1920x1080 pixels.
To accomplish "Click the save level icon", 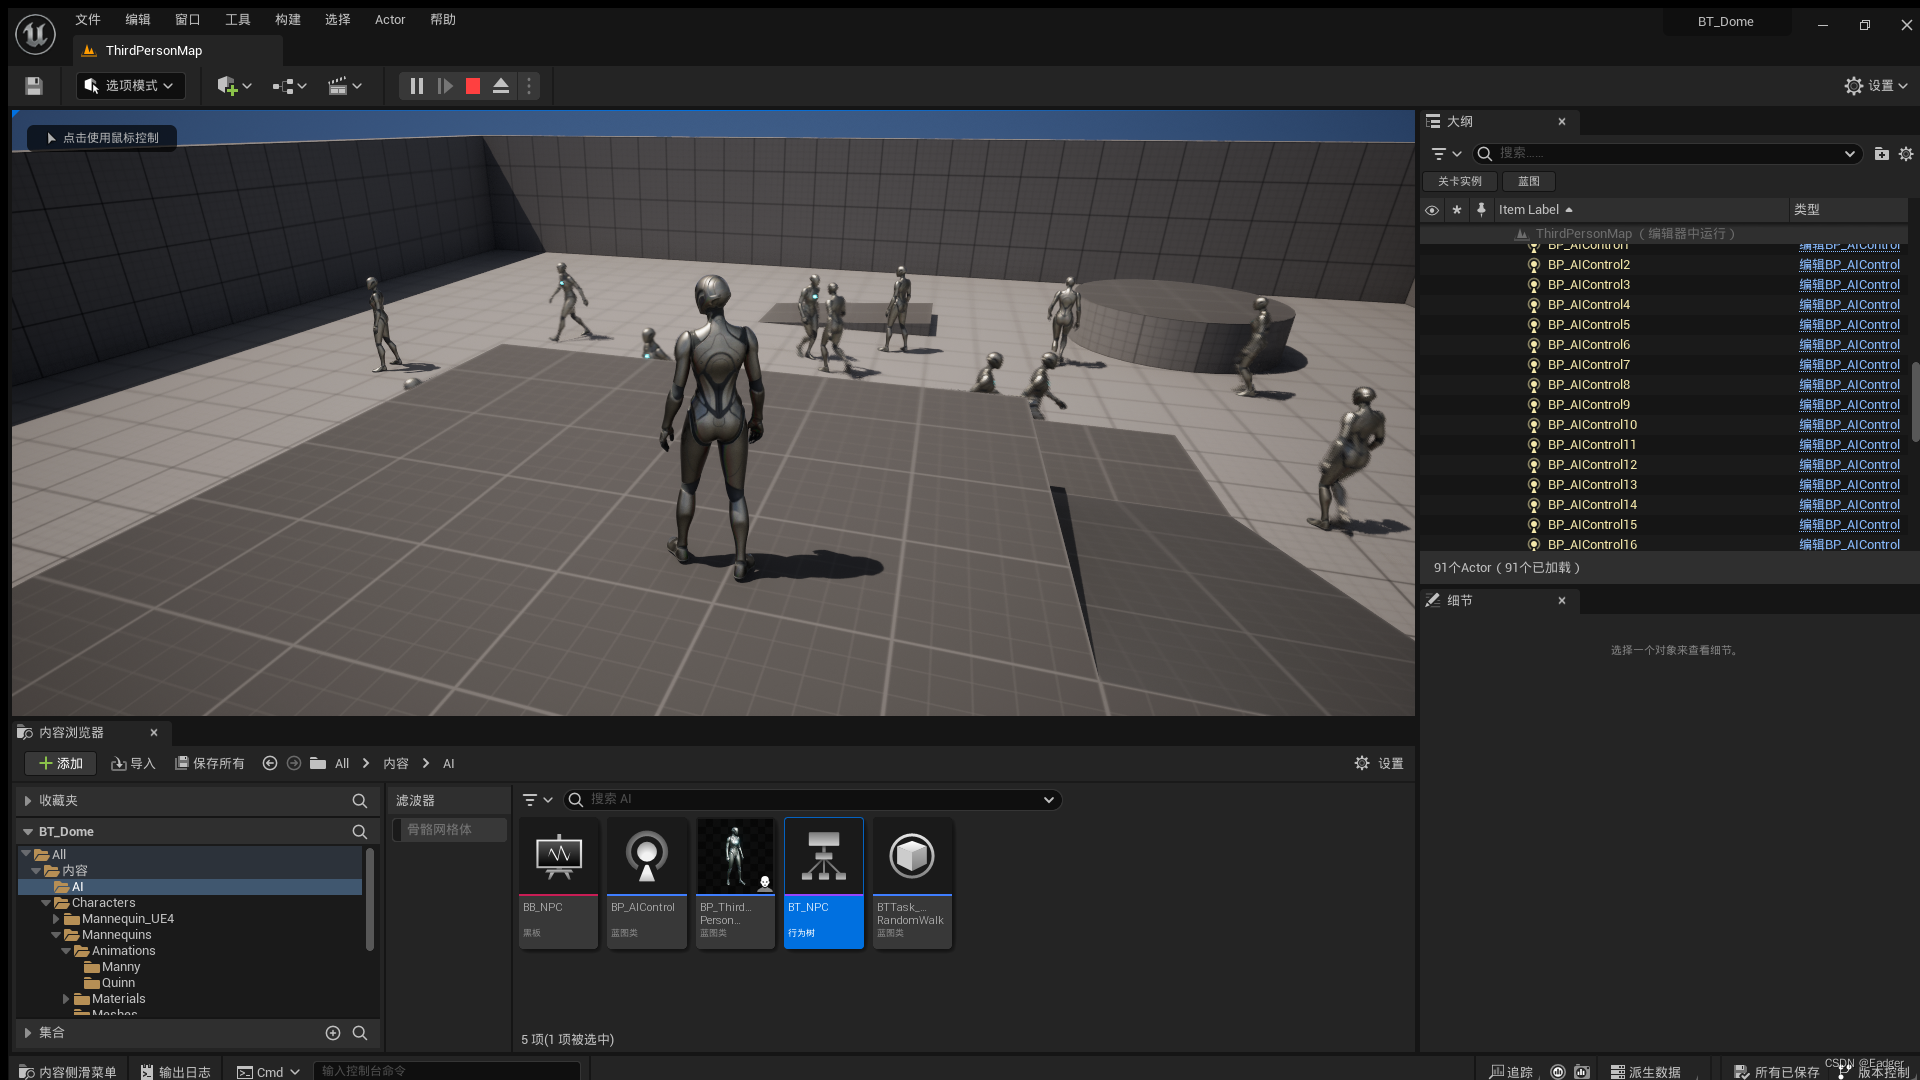I will point(34,86).
